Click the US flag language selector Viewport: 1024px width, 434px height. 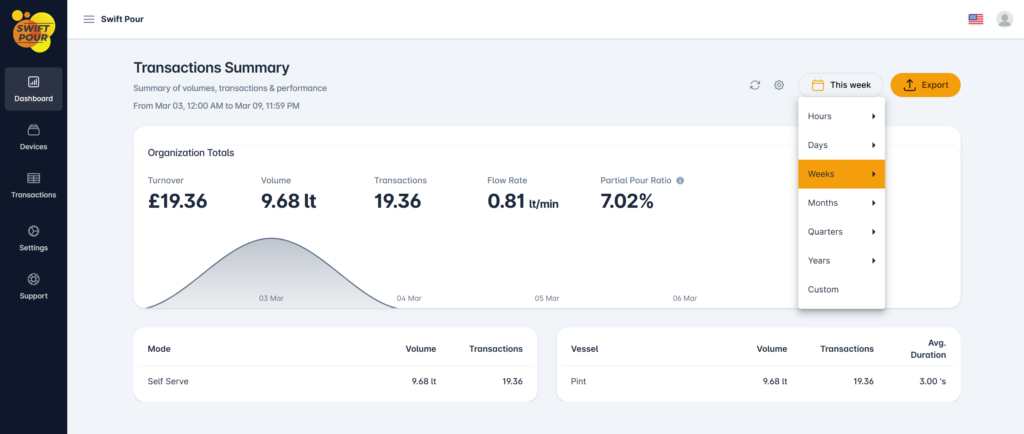click(x=975, y=19)
